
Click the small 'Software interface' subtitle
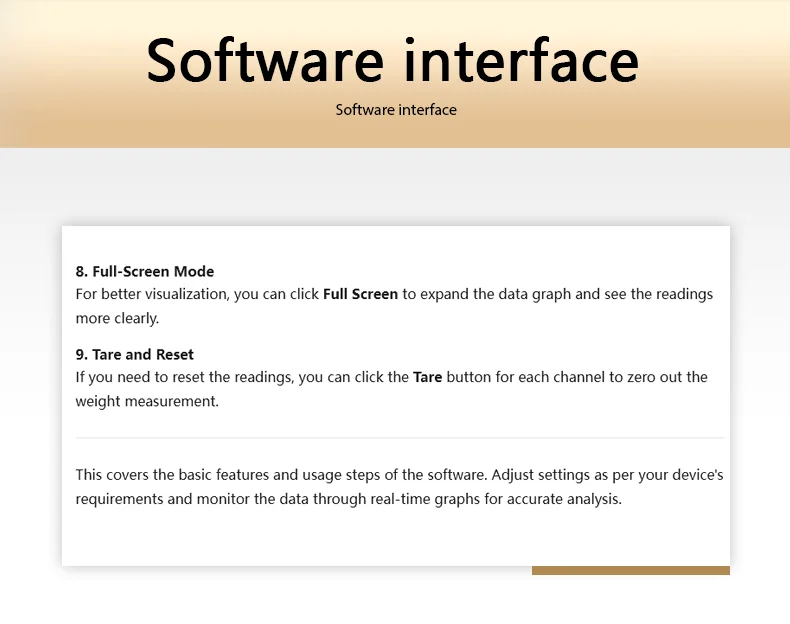point(396,110)
